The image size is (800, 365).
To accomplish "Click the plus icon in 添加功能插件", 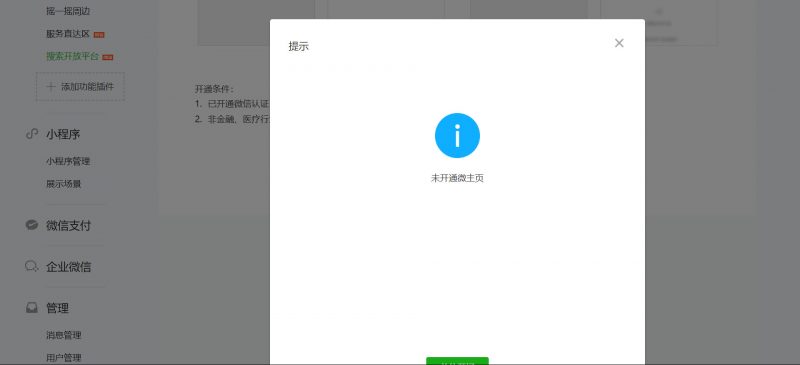I will [x=51, y=87].
